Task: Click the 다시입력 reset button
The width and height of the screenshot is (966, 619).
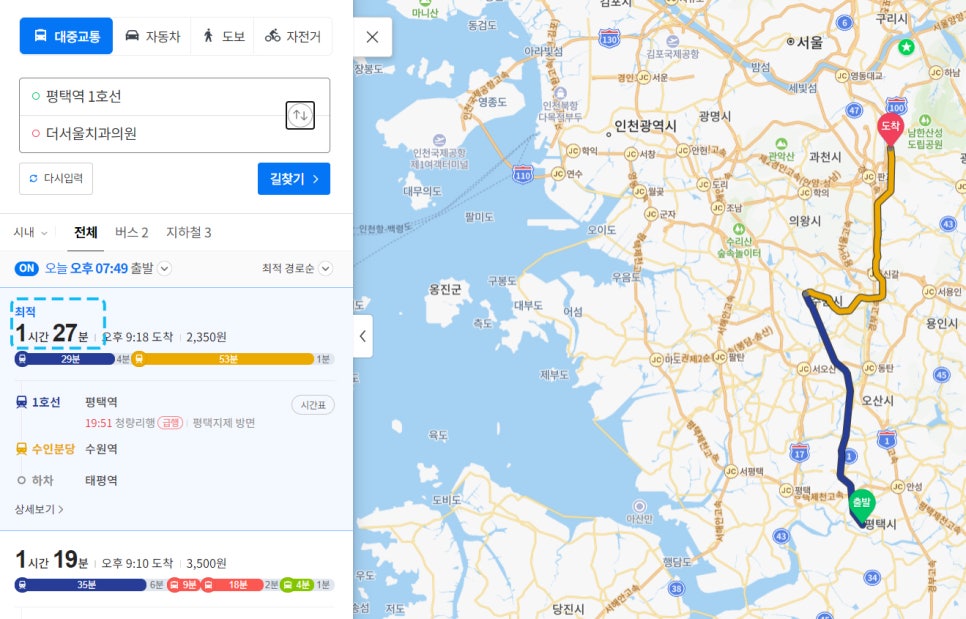Action: (x=56, y=179)
